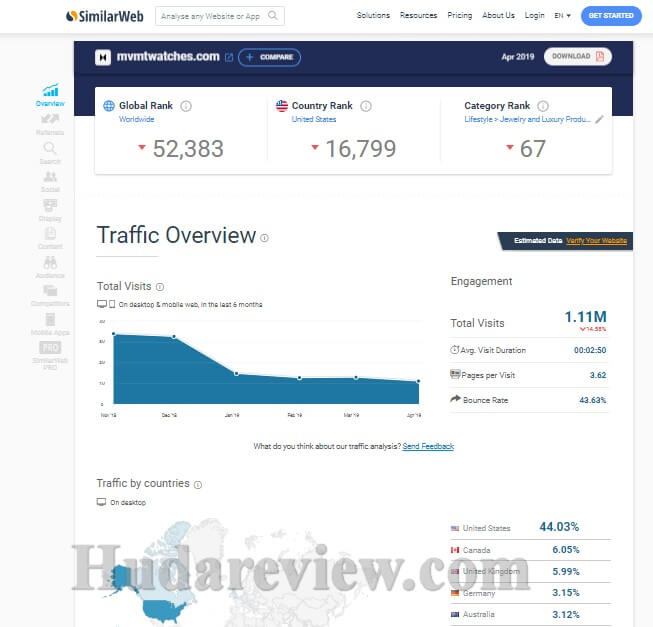Viewport: 653px width, 627px height.
Task: Click Category Rank info icon
Action: click(x=543, y=106)
